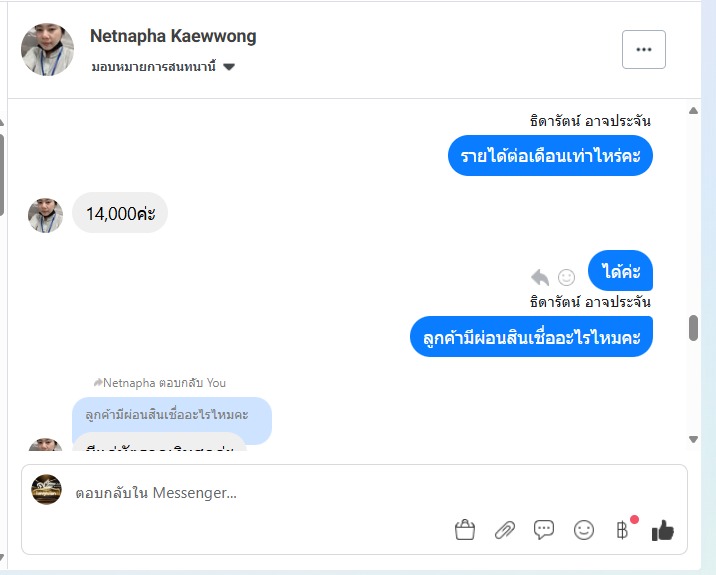Click the quoted reply message preview
Viewport: 716px width, 575px height.
point(171,414)
